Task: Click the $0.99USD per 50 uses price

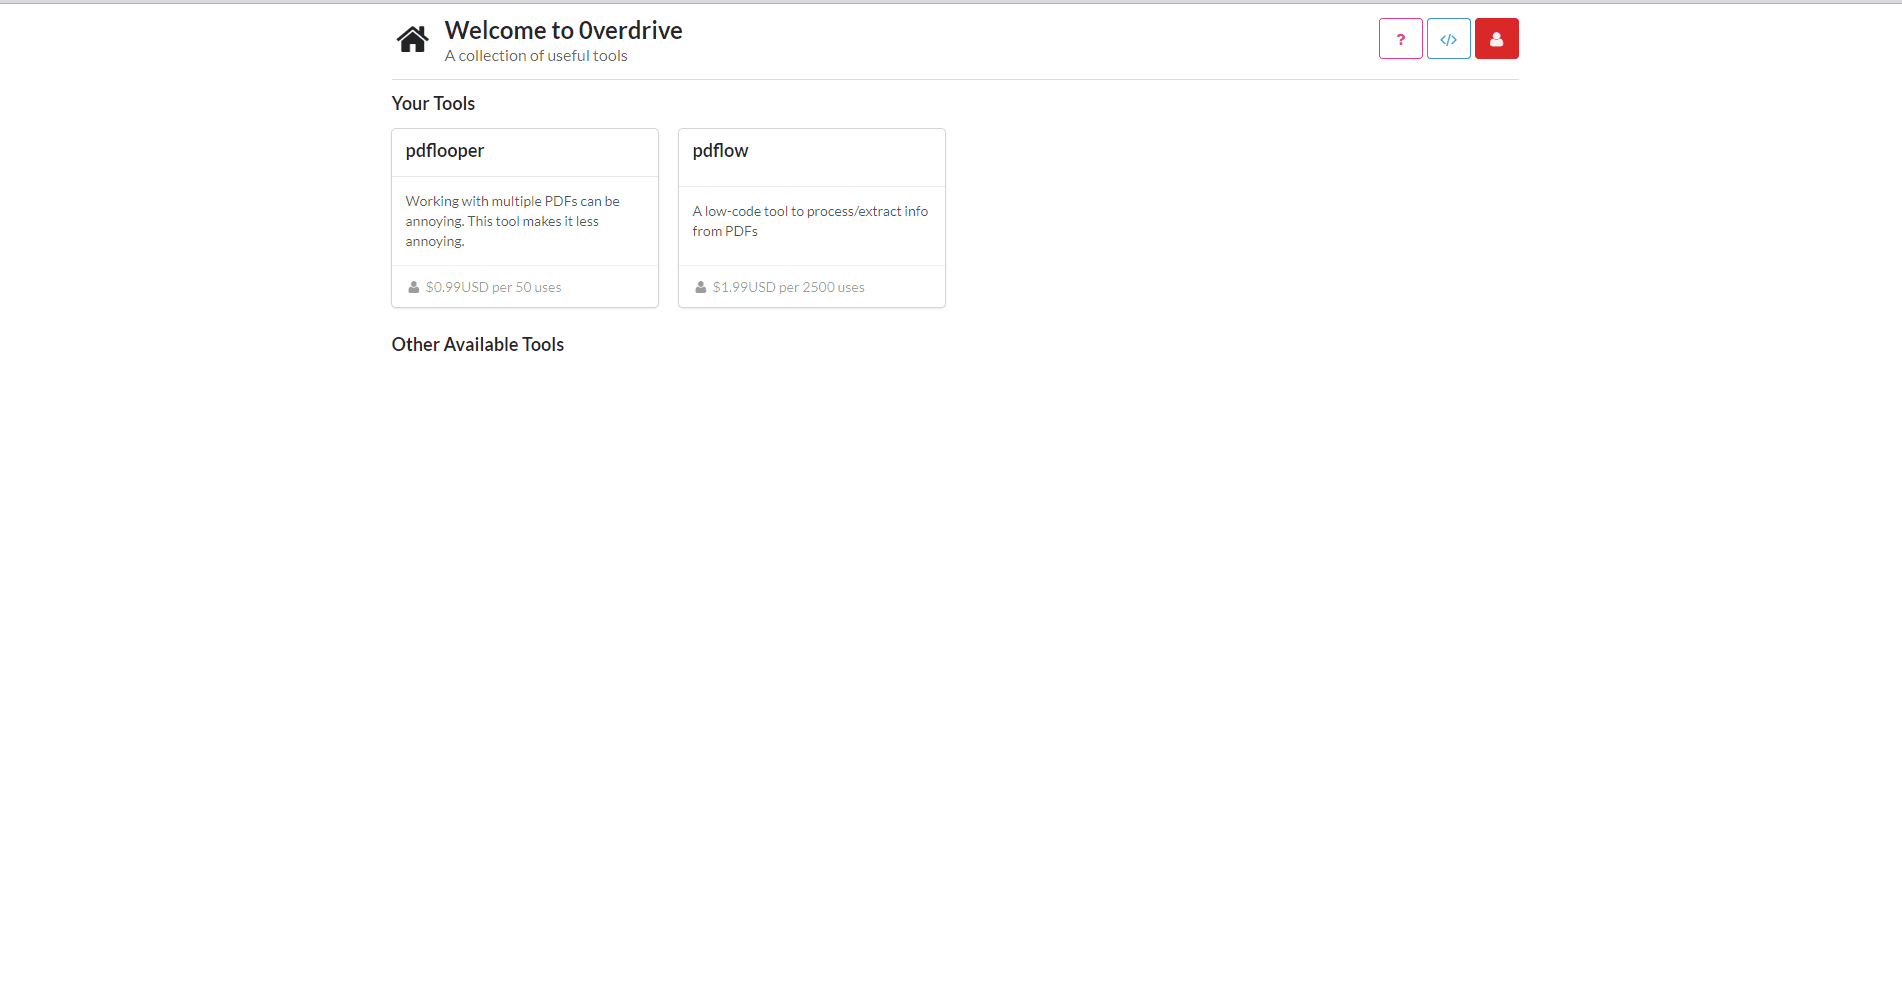Action: coord(493,287)
